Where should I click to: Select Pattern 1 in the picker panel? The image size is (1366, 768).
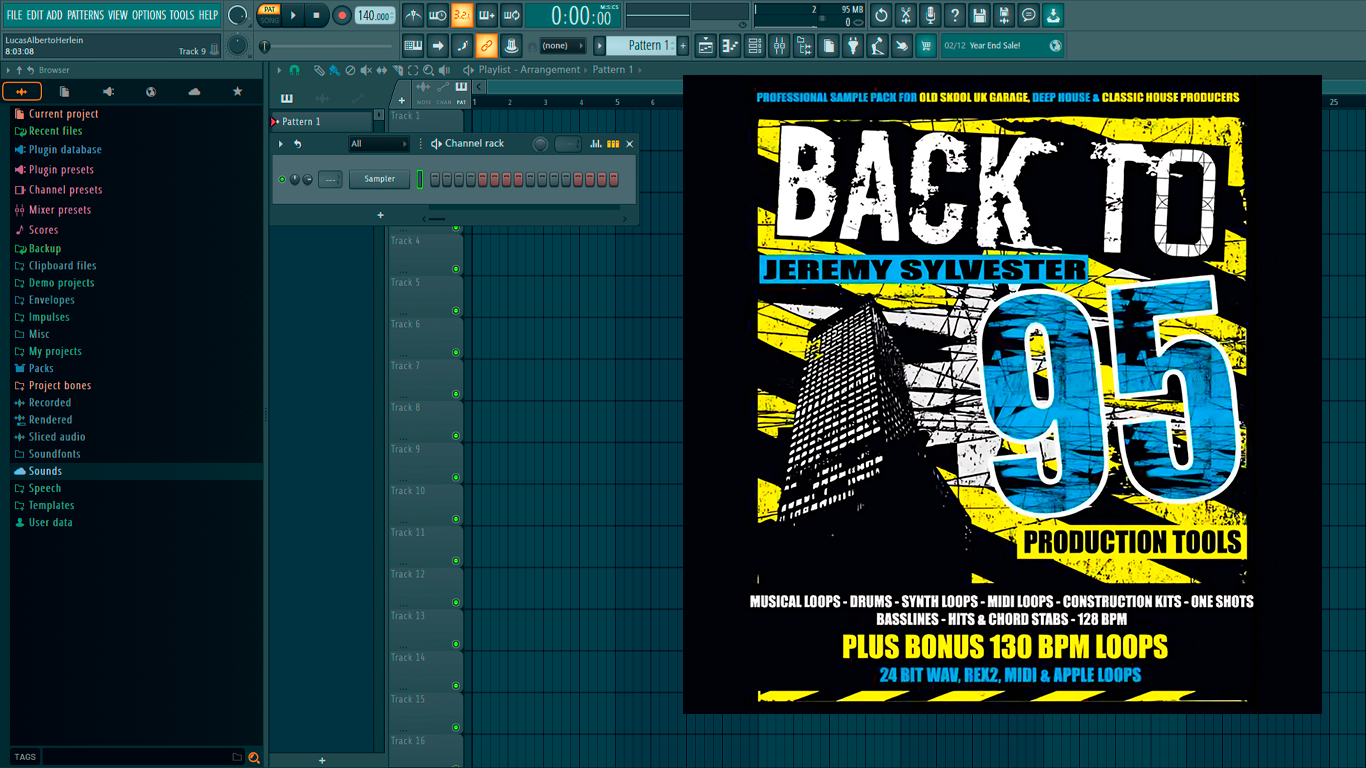click(x=322, y=121)
